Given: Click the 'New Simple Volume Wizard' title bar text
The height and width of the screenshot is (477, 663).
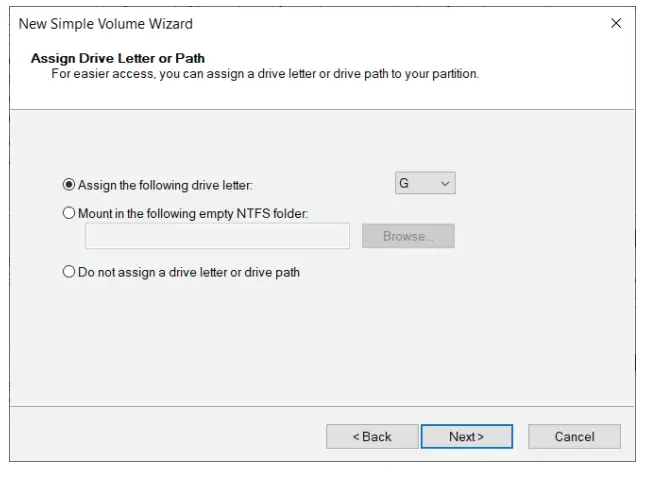Looking at the screenshot, I should (x=106, y=24).
